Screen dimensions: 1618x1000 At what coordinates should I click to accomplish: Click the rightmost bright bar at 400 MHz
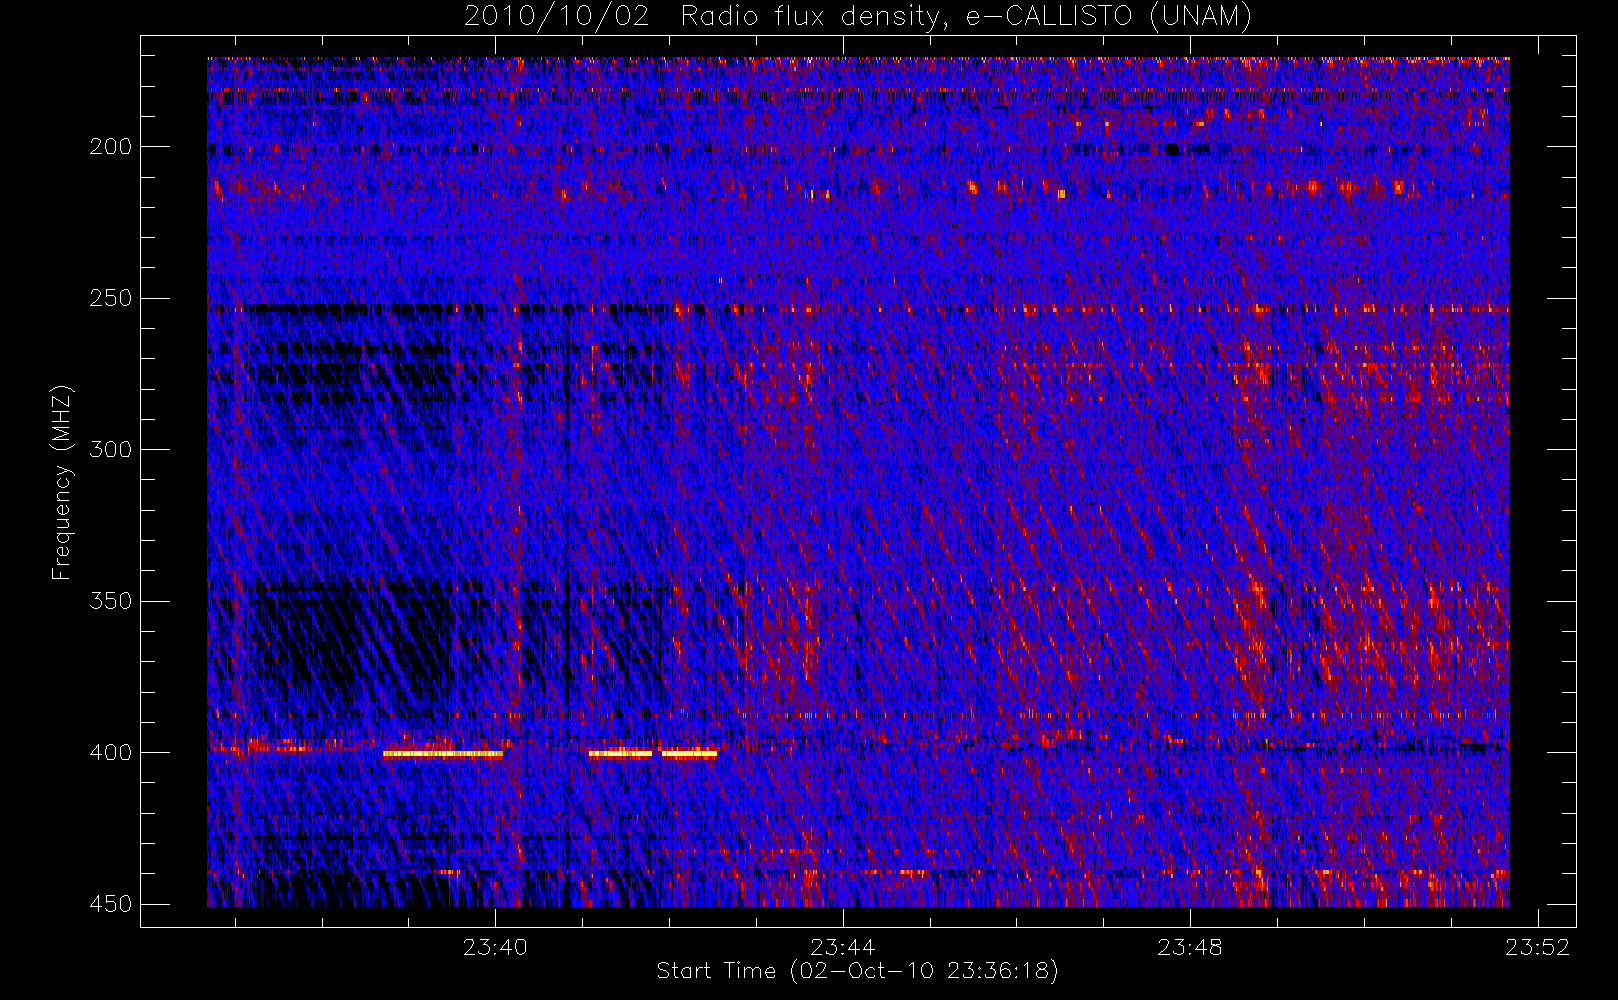point(689,754)
